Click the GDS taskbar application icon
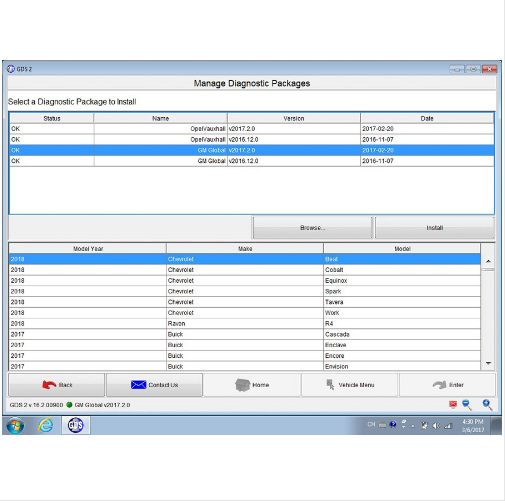Image resolution: width=505 pixels, height=503 pixels. click(x=76, y=425)
